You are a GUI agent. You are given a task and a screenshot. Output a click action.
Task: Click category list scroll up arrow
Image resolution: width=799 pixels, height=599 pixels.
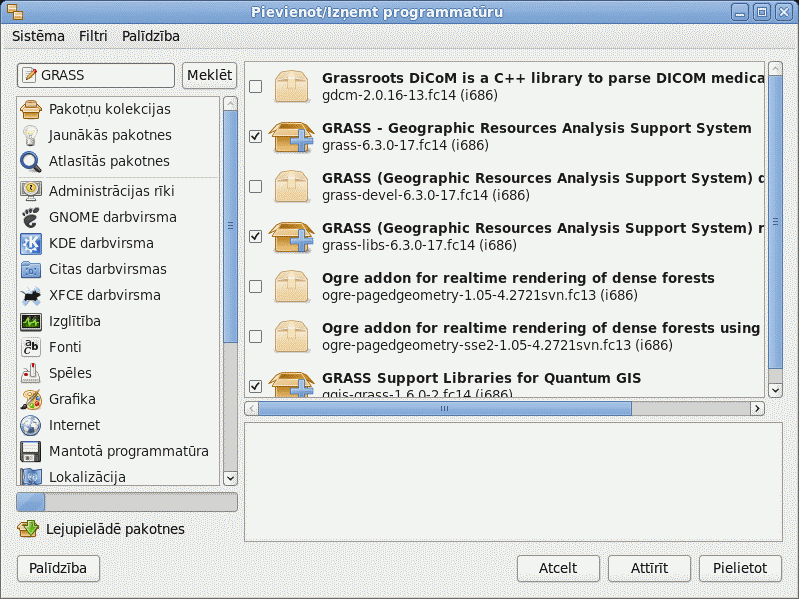230,104
